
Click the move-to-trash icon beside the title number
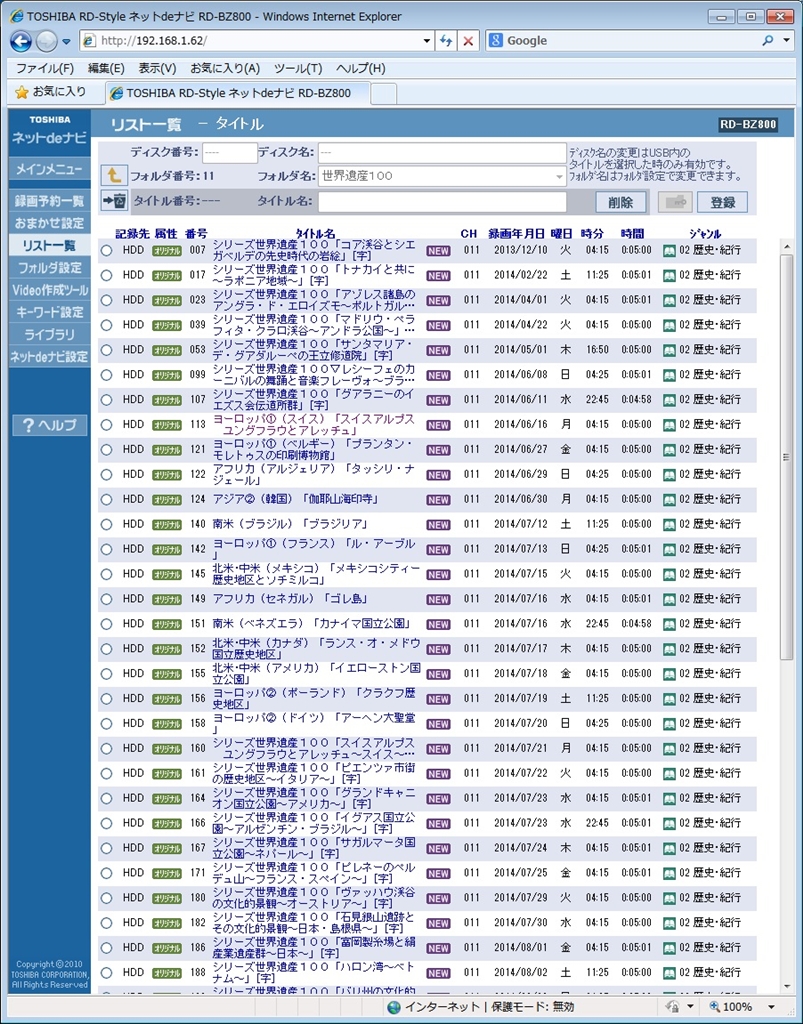click(x=114, y=200)
